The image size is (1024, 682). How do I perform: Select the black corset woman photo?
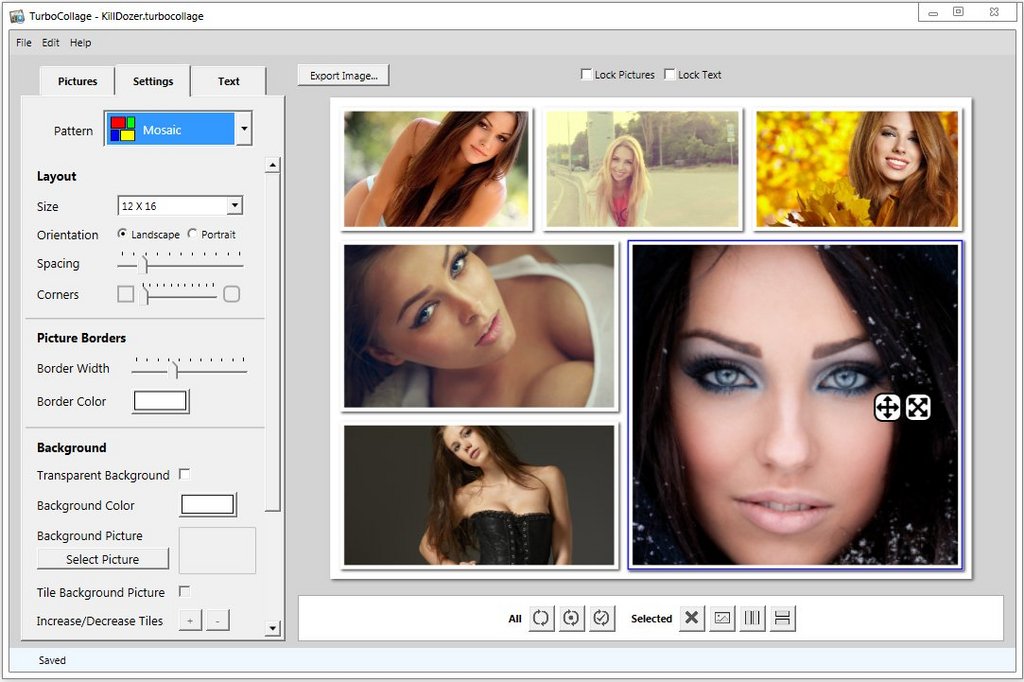coord(479,495)
